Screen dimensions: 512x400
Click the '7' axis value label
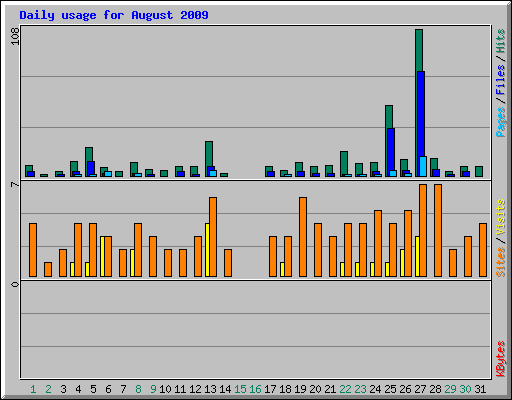click(x=15, y=184)
